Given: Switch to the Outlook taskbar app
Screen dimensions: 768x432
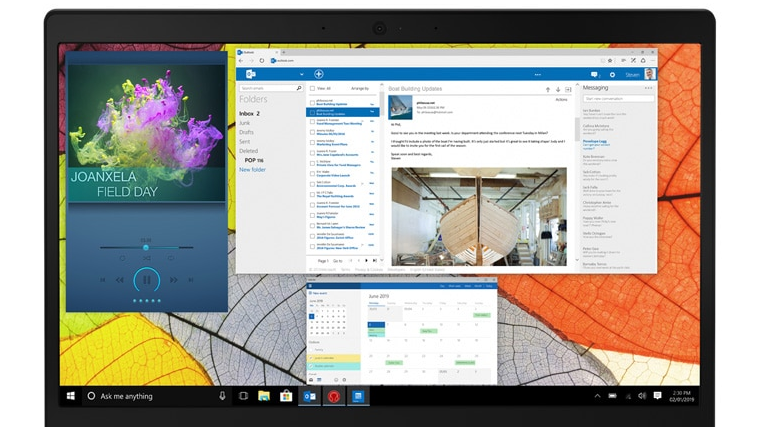Looking at the screenshot, I should coord(310,396).
